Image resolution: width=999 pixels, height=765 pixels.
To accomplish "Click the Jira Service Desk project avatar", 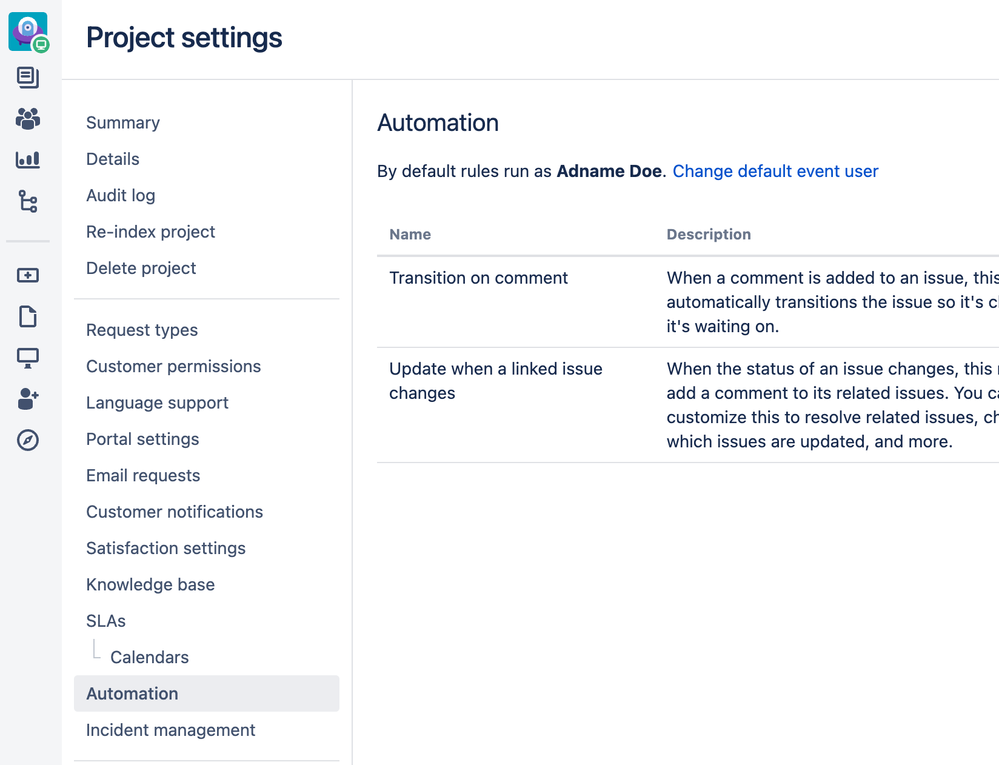I will (28, 31).
